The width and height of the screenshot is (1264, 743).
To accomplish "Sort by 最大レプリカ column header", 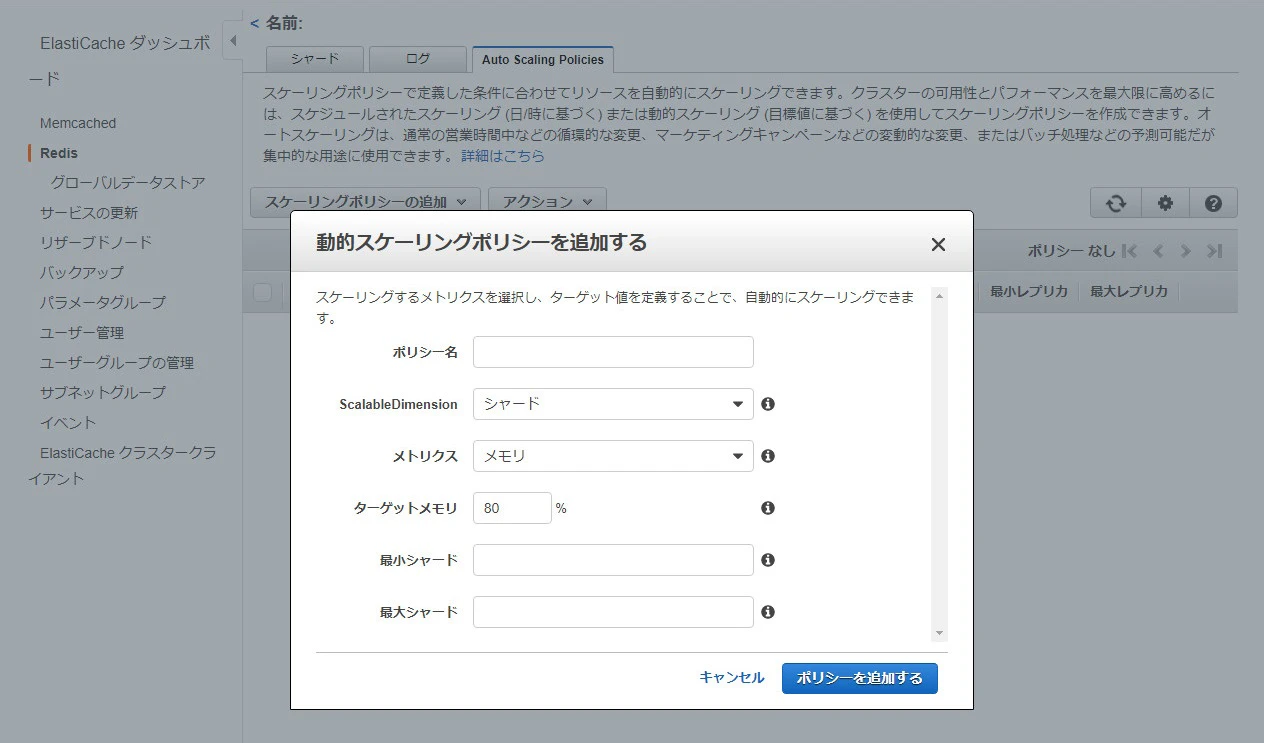I will (1129, 292).
